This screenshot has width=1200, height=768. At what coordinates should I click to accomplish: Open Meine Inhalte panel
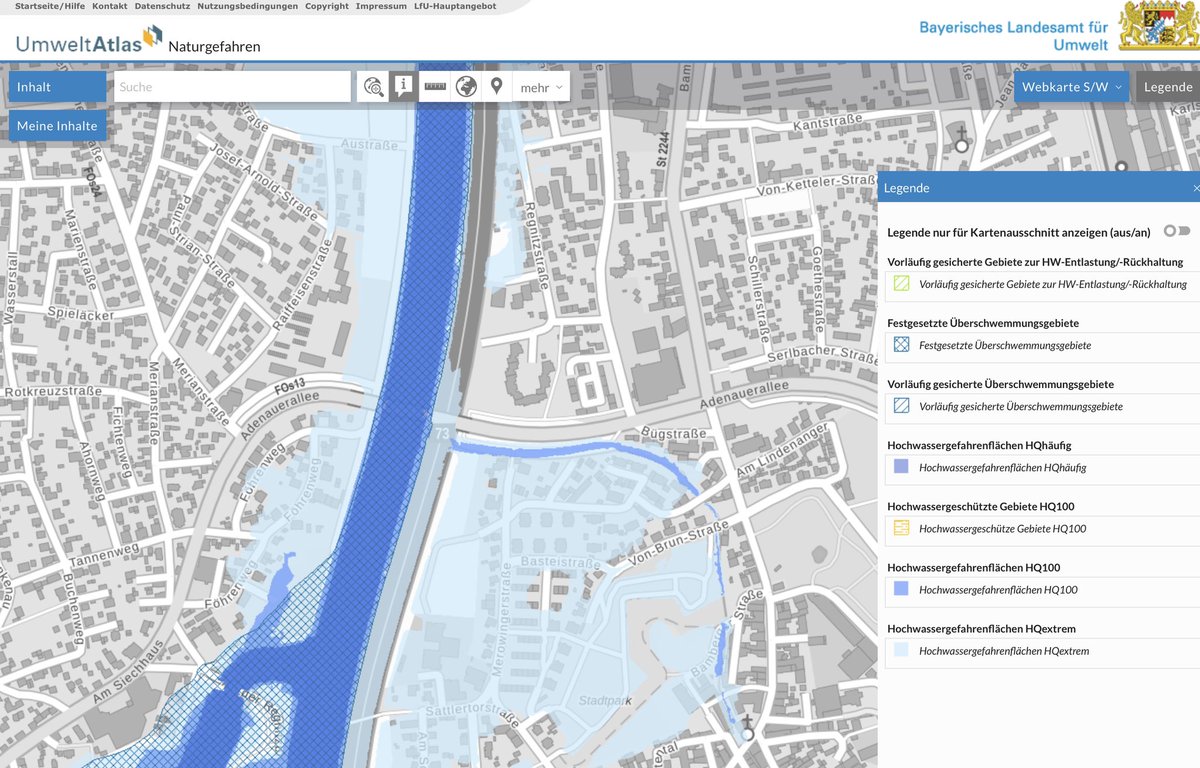(57, 126)
